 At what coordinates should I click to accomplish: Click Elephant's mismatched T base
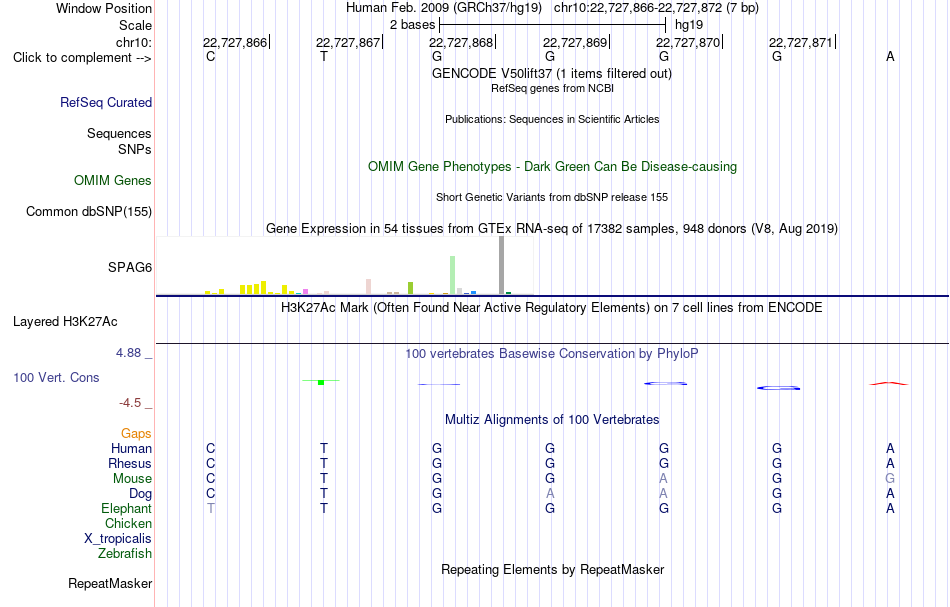click(x=211, y=509)
